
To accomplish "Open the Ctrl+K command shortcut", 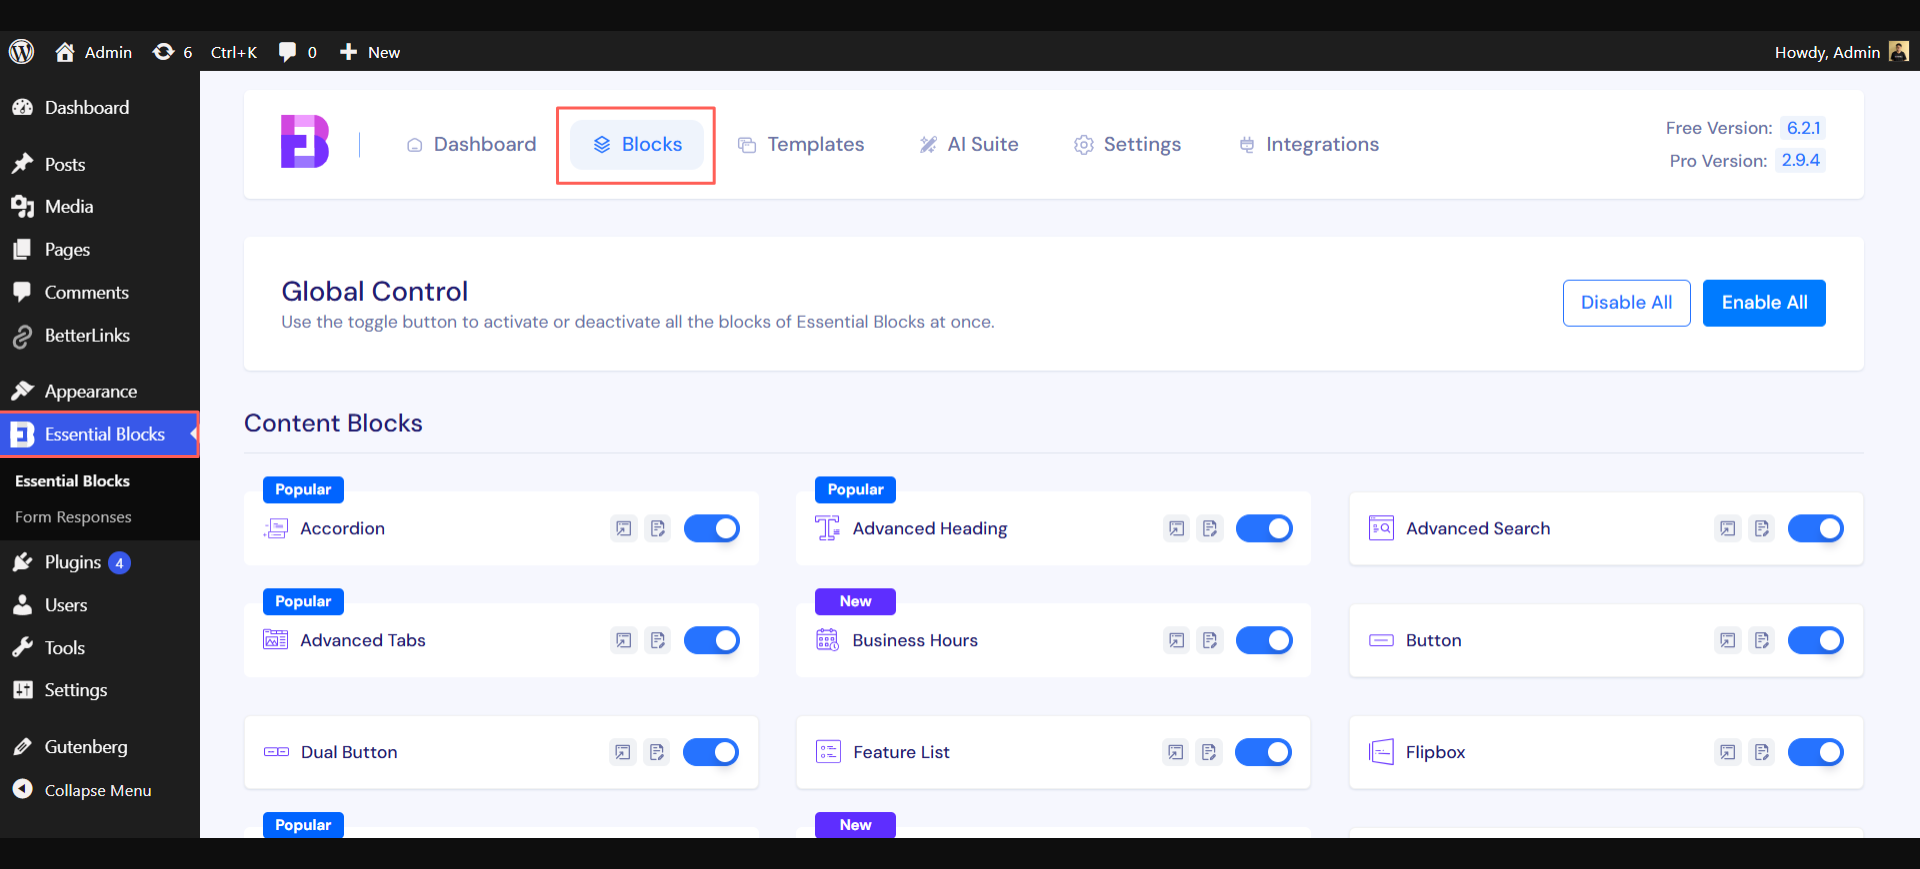I will coord(234,52).
